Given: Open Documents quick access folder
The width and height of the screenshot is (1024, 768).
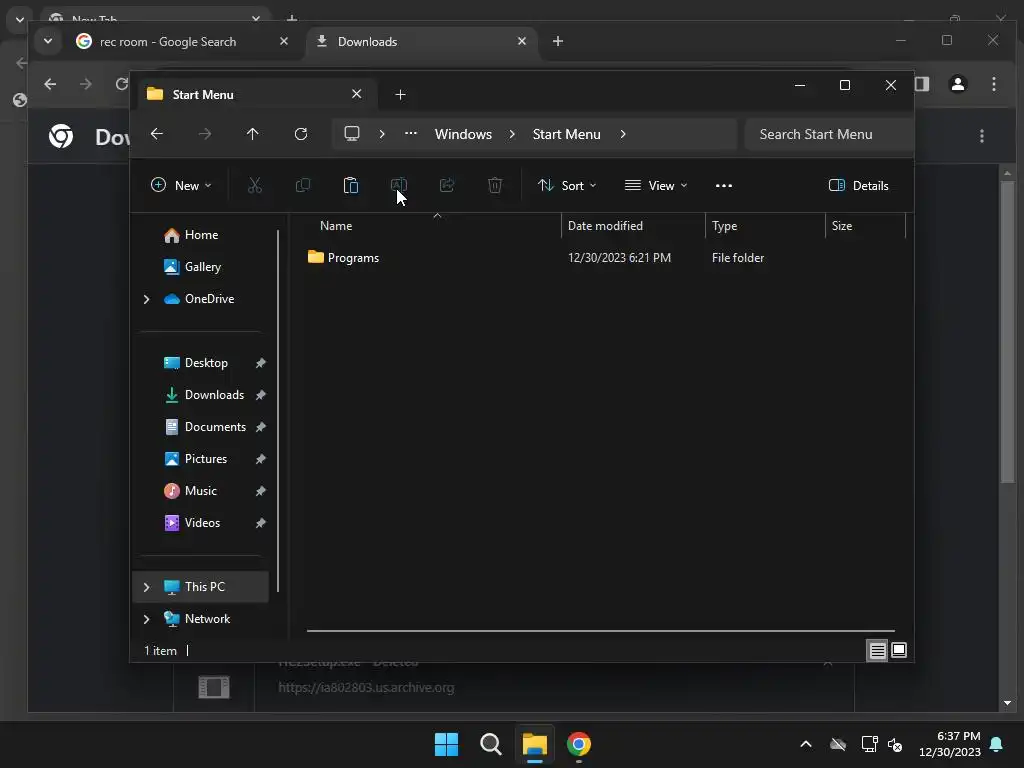Looking at the screenshot, I should (215, 427).
